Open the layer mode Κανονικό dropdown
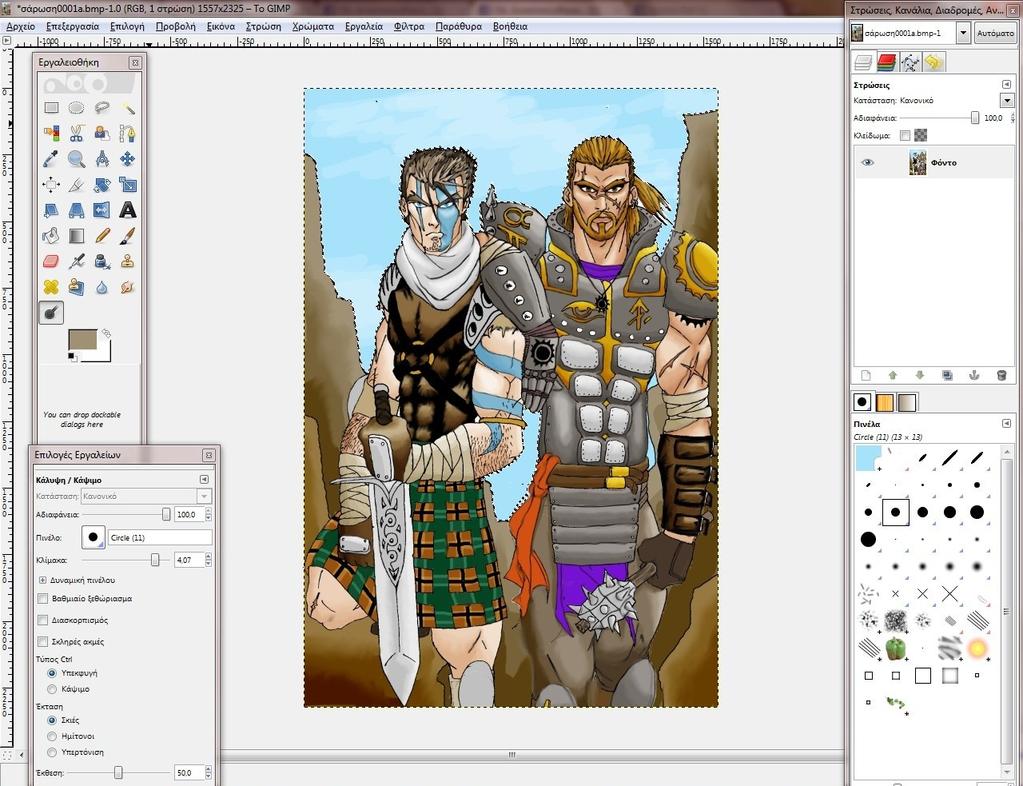 (1007, 100)
